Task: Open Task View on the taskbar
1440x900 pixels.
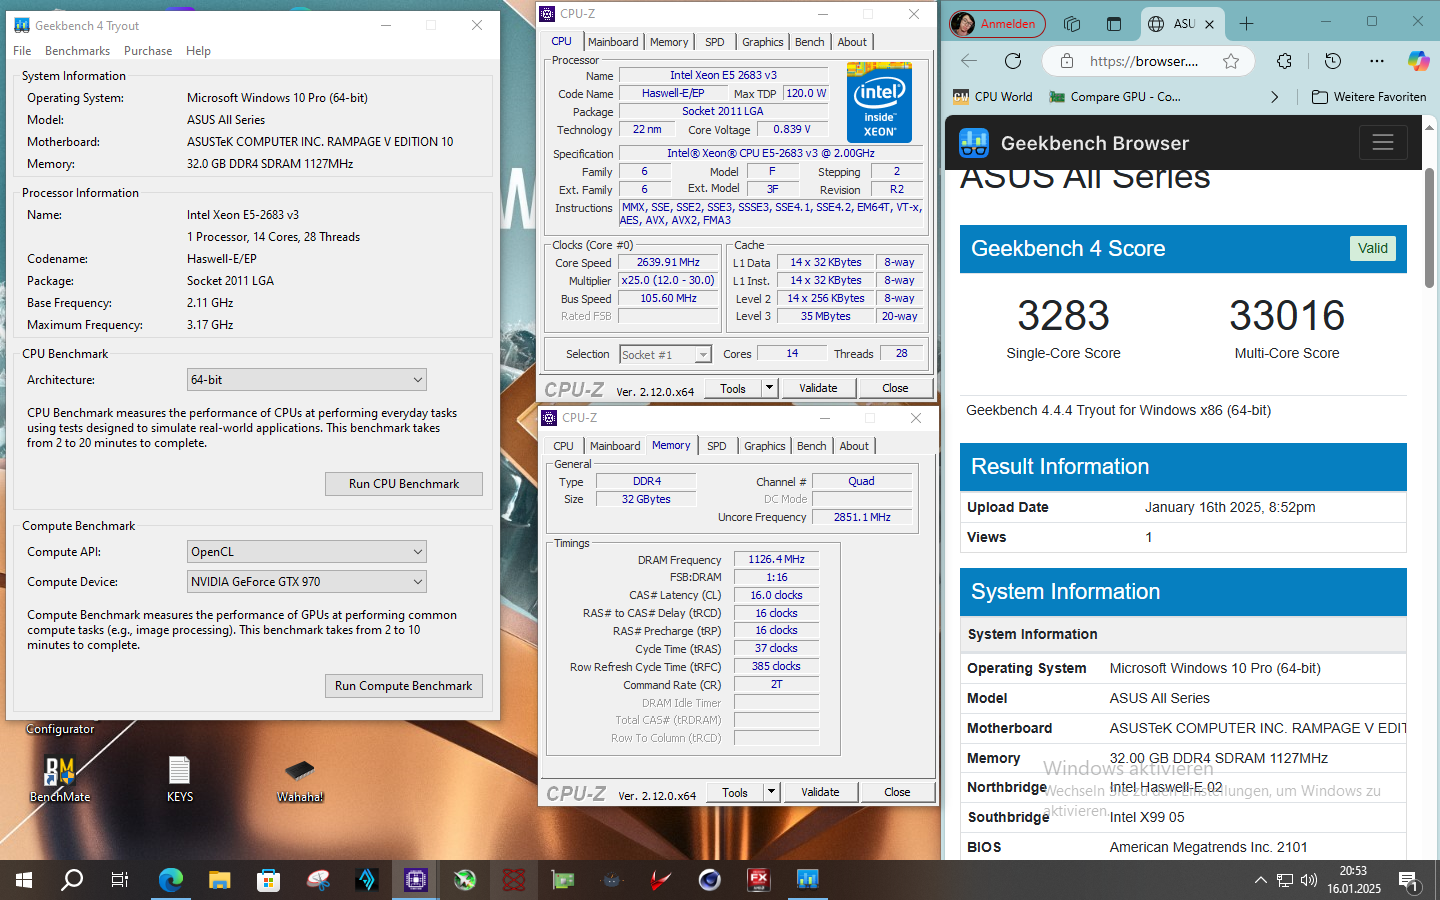Action: [x=120, y=880]
